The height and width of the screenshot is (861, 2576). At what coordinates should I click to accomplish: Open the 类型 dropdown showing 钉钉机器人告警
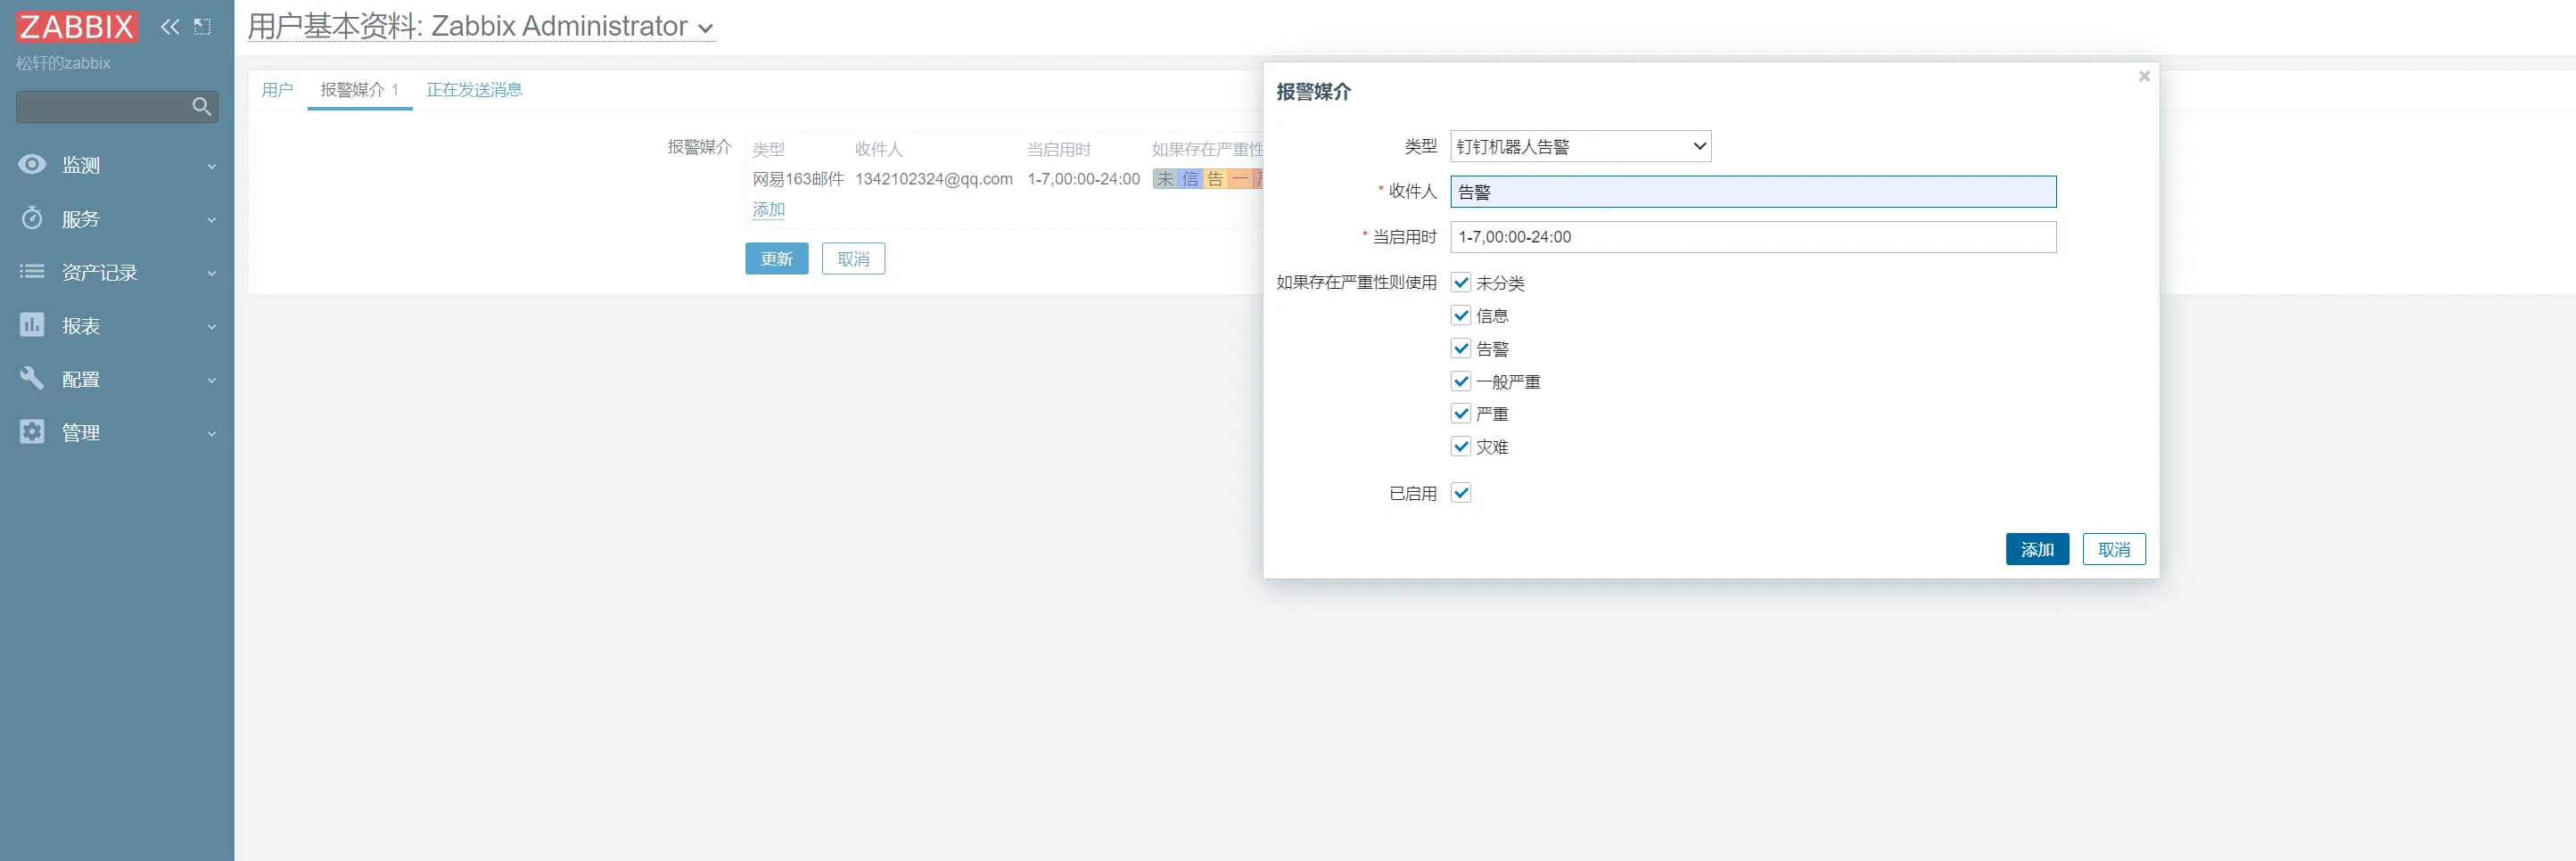pos(1580,147)
